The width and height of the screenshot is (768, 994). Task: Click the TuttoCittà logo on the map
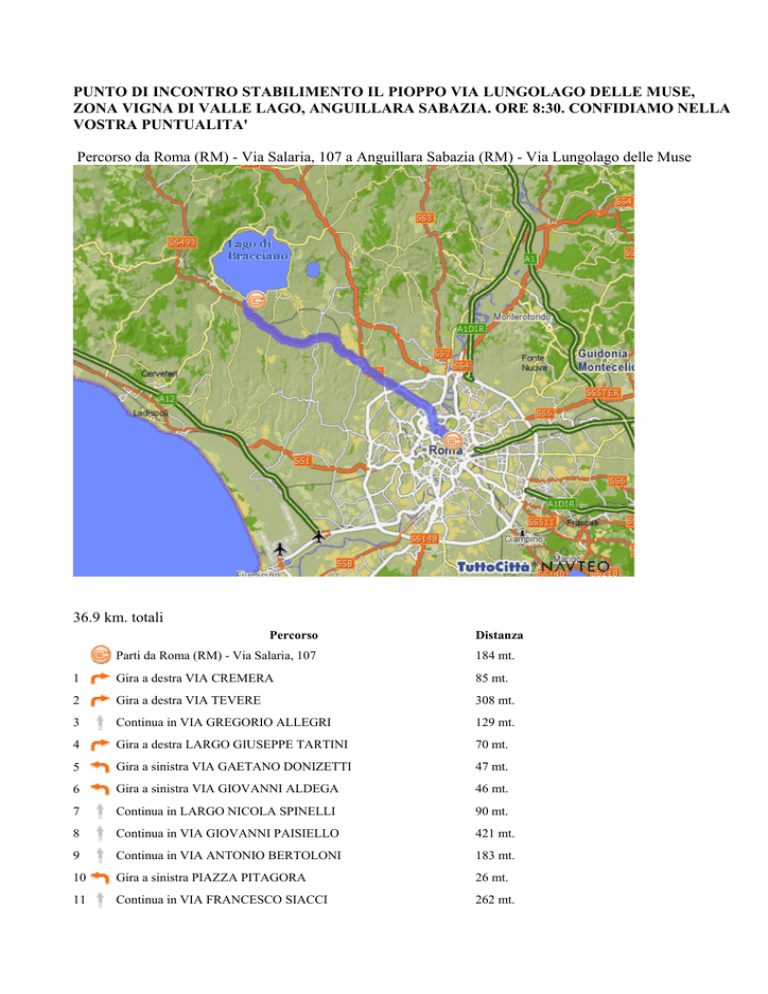pyautogui.click(x=496, y=567)
